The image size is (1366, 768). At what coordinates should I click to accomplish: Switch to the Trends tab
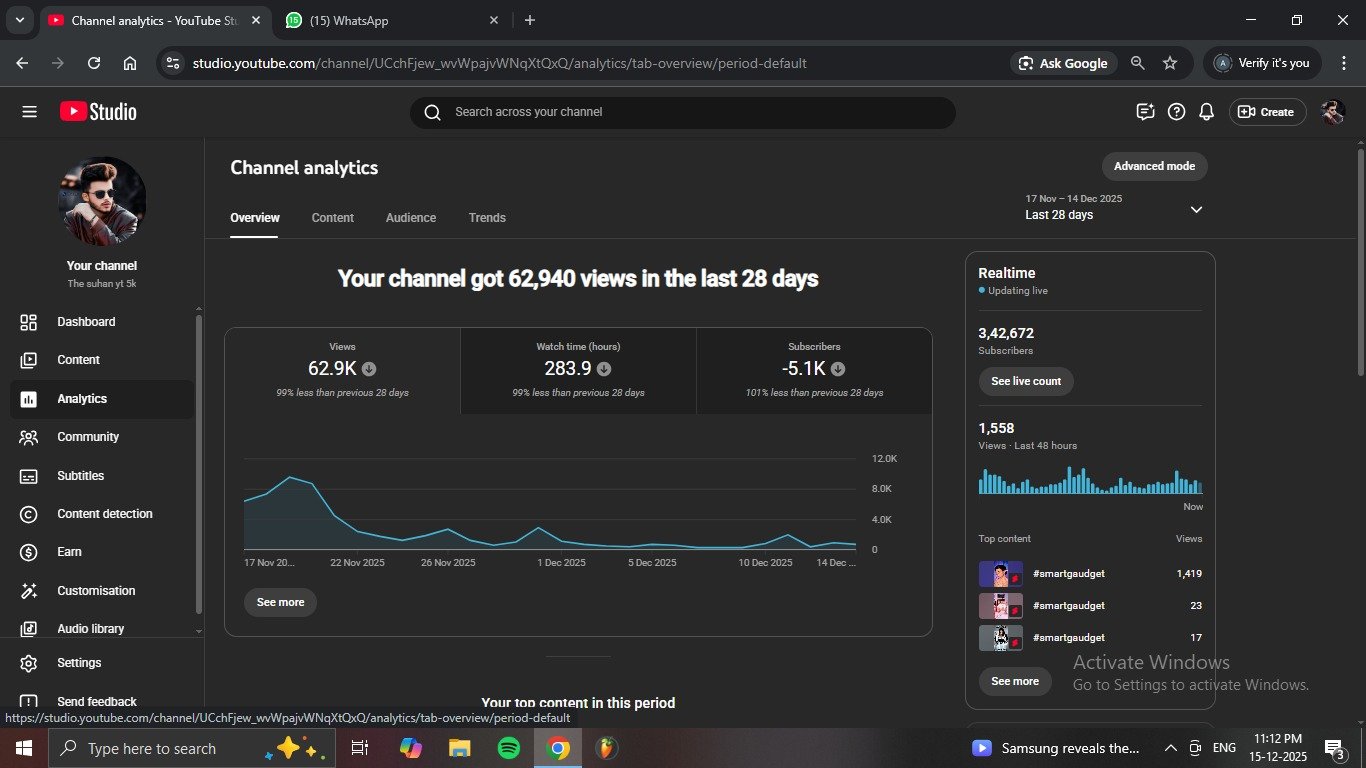487,218
